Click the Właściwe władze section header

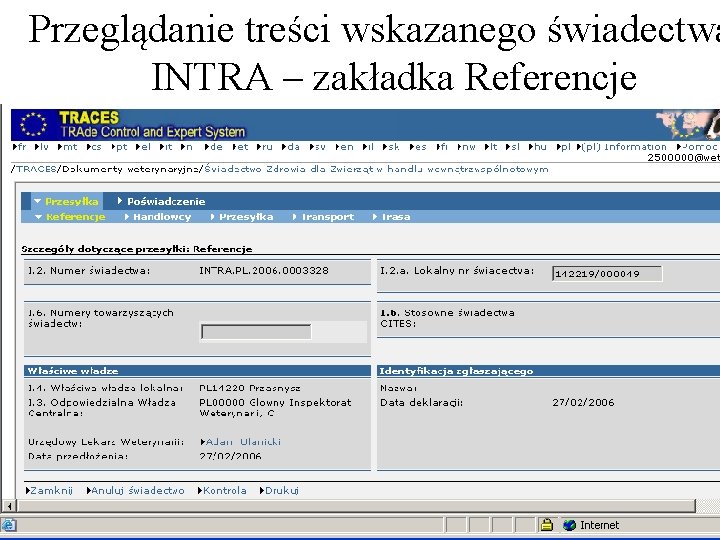click(197, 371)
